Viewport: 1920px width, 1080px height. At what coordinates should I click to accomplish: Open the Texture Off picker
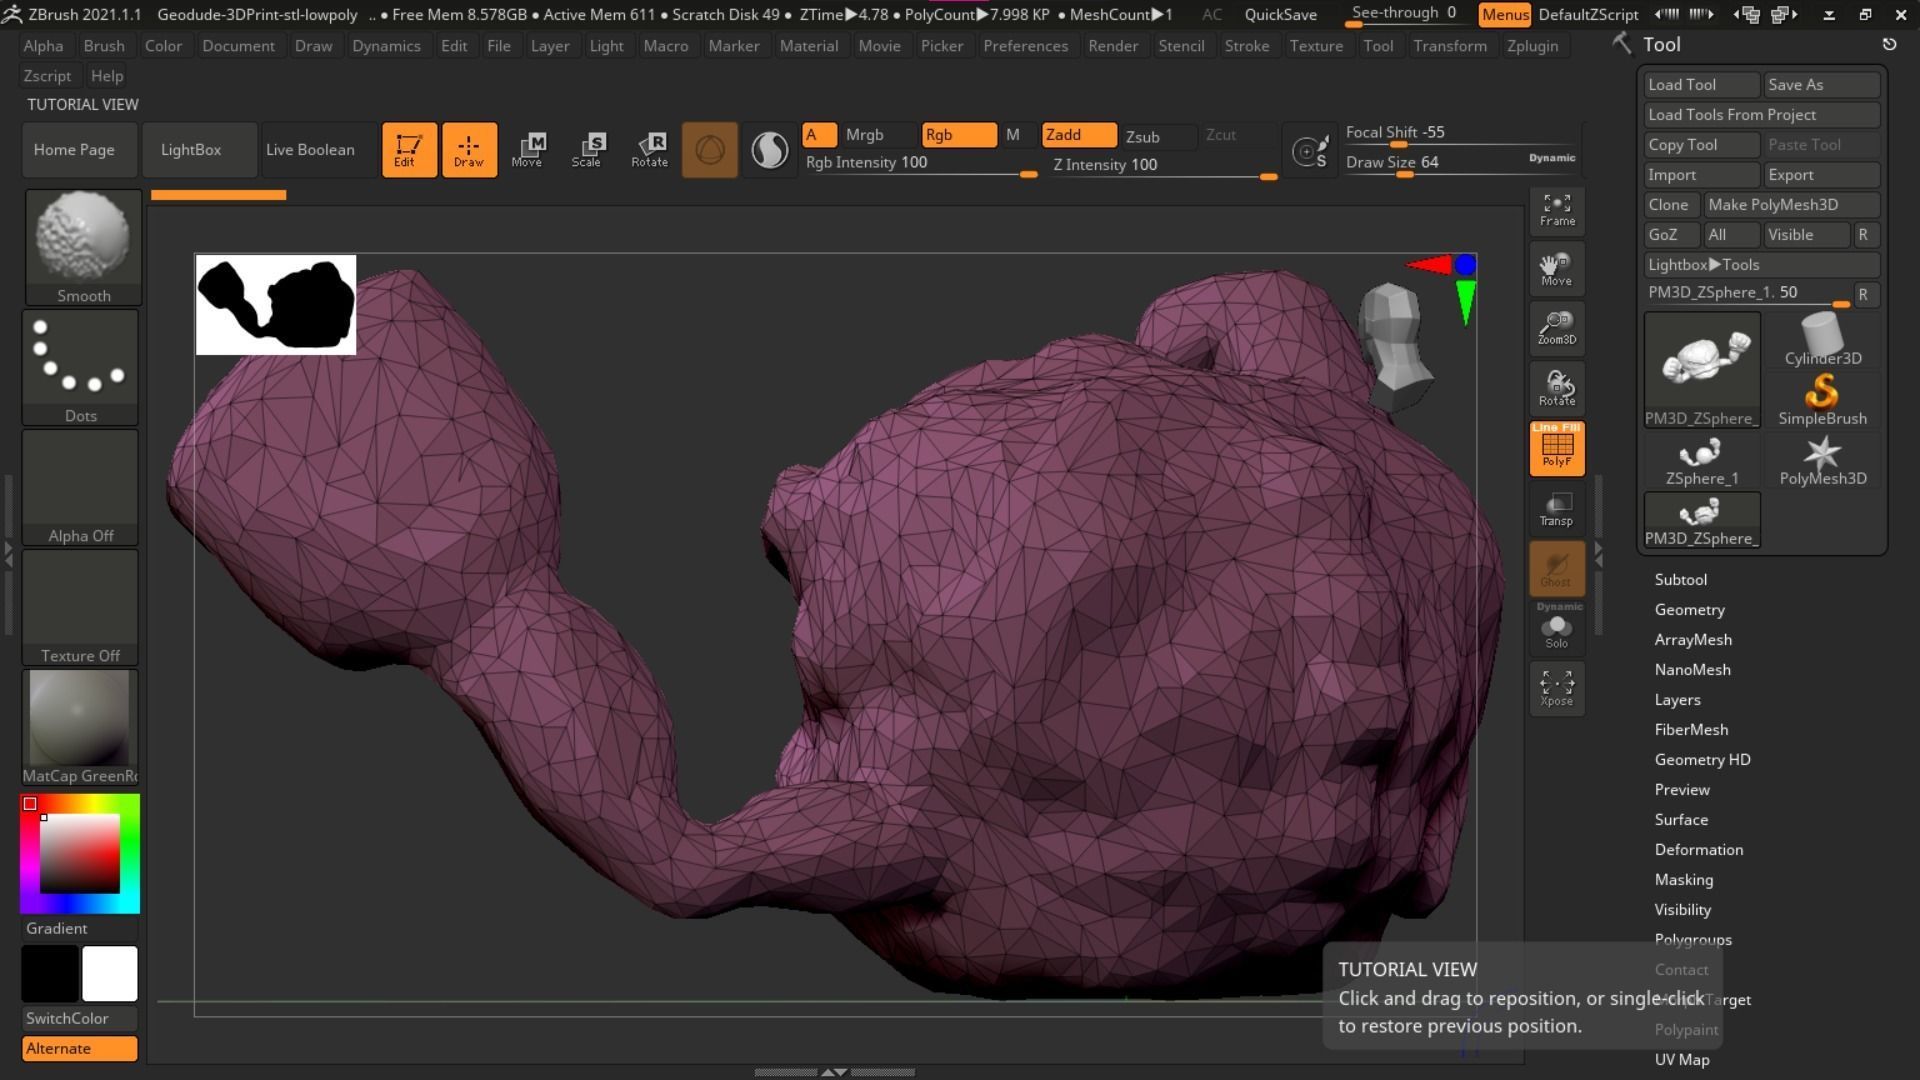coord(80,607)
